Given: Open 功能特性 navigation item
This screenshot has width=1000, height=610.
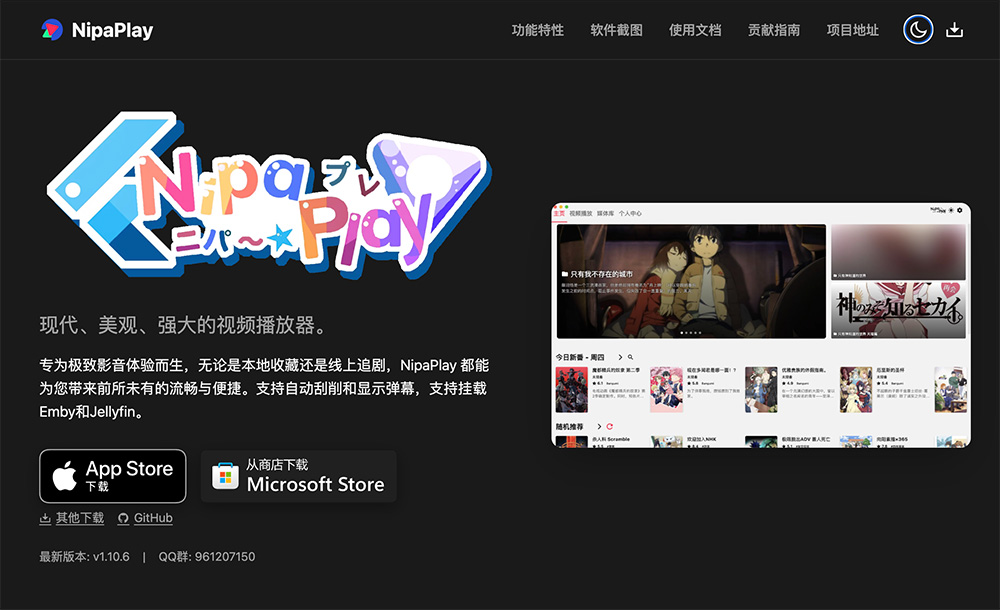Looking at the screenshot, I should pyautogui.click(x=538, y=30).
